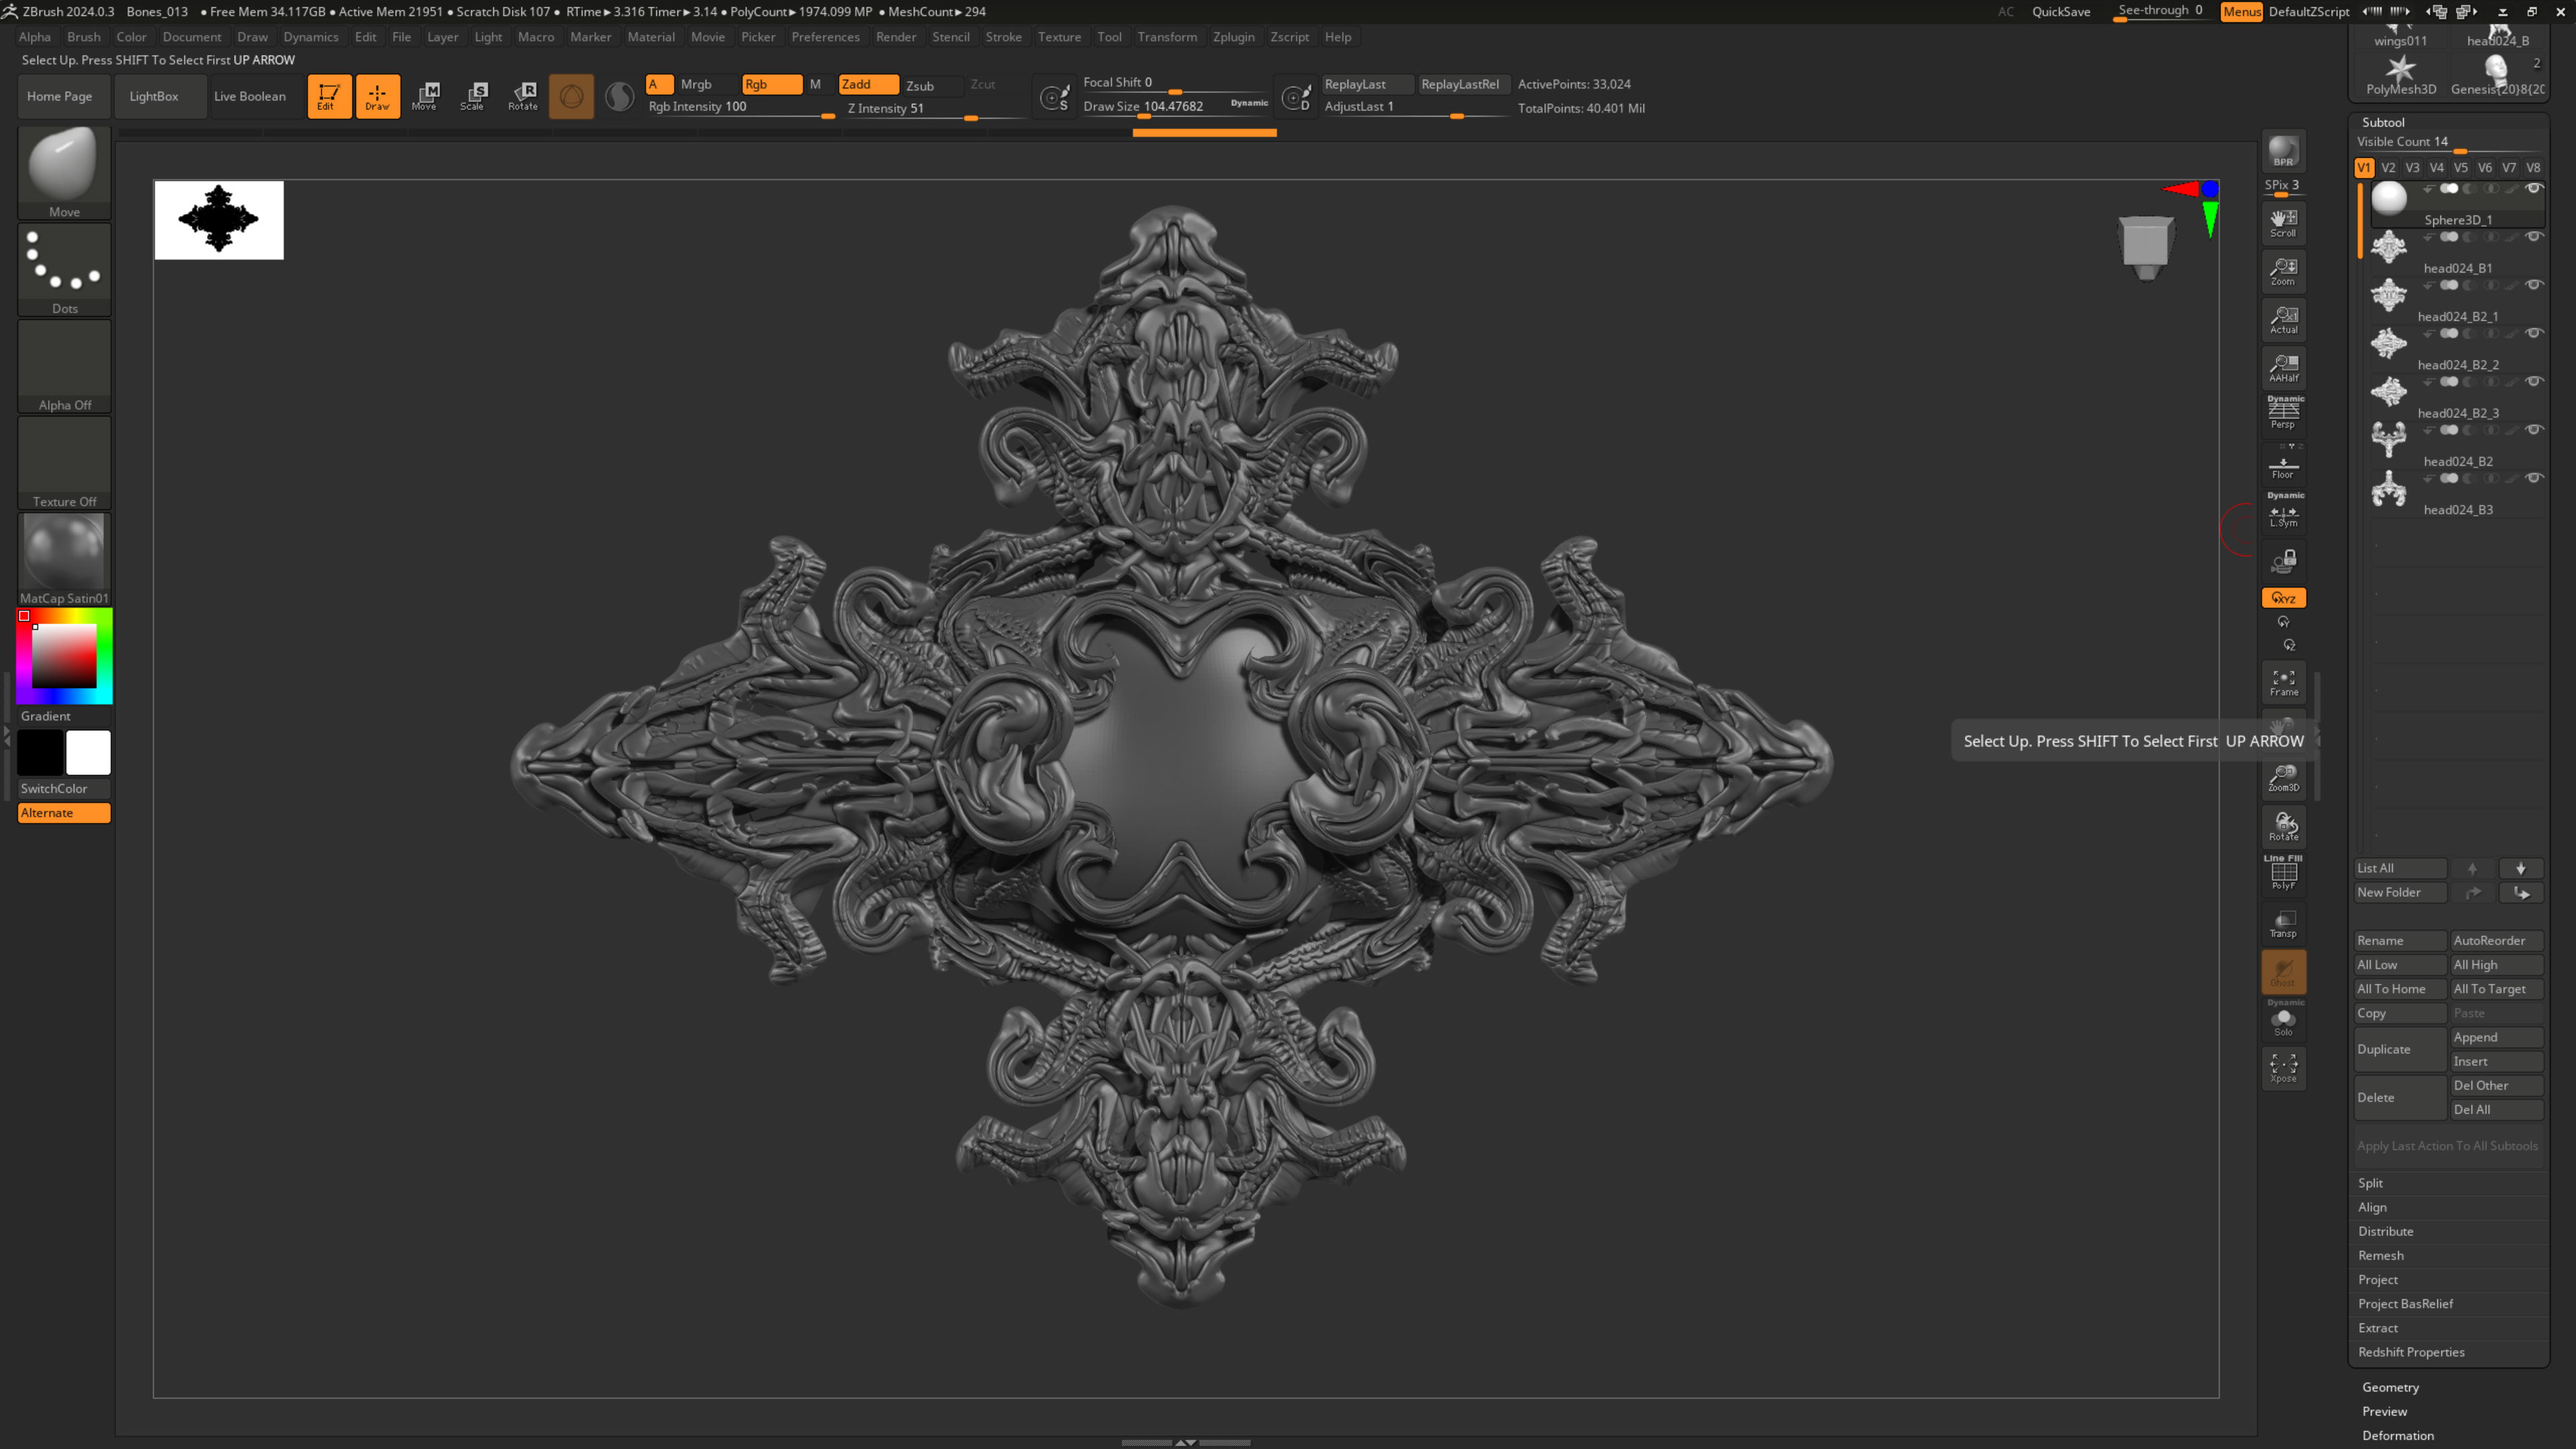
Task: Expand the Geometry section
Action: tap(2390, 1387)
